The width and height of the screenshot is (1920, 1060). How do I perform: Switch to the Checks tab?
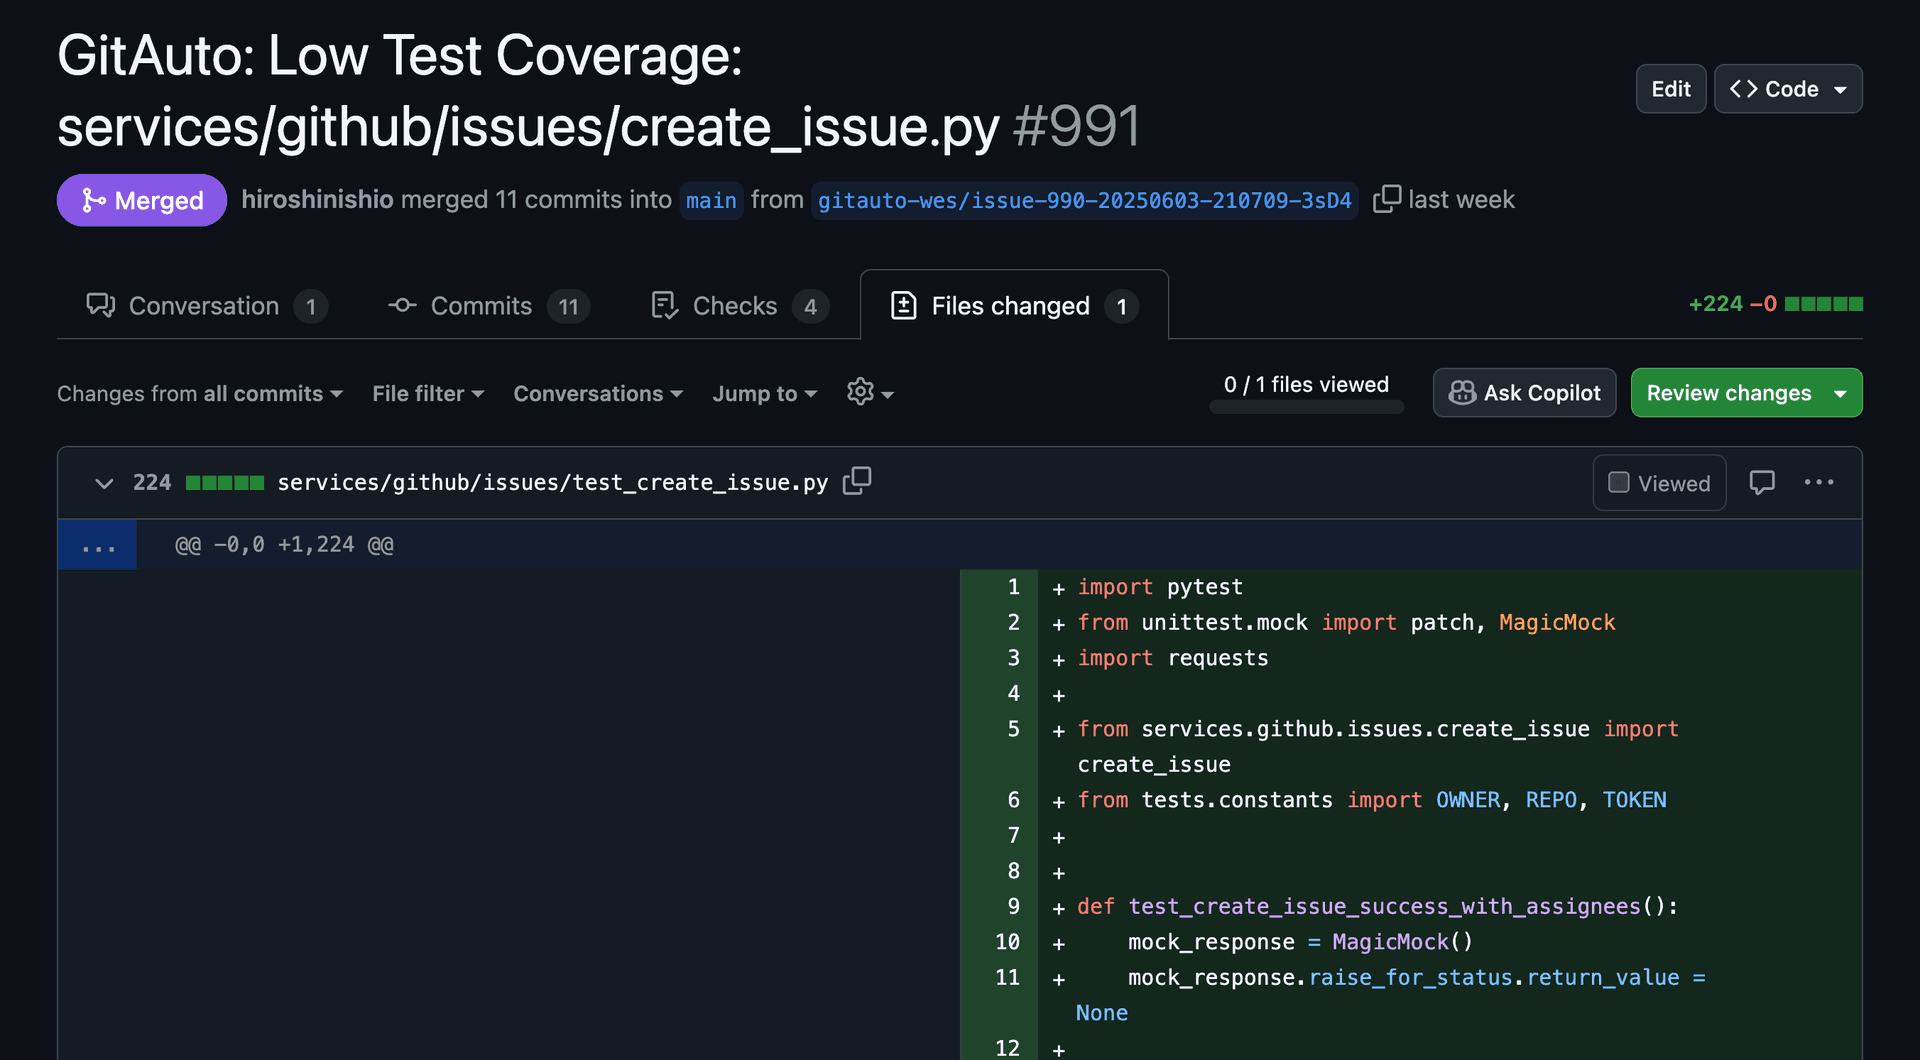[x=738, y=306]
